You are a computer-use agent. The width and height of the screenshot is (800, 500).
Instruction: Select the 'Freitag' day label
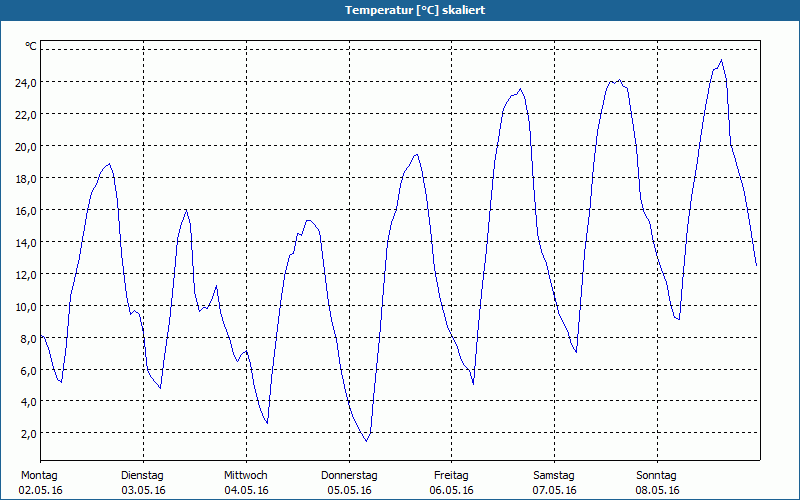click(x=451, y=476)
